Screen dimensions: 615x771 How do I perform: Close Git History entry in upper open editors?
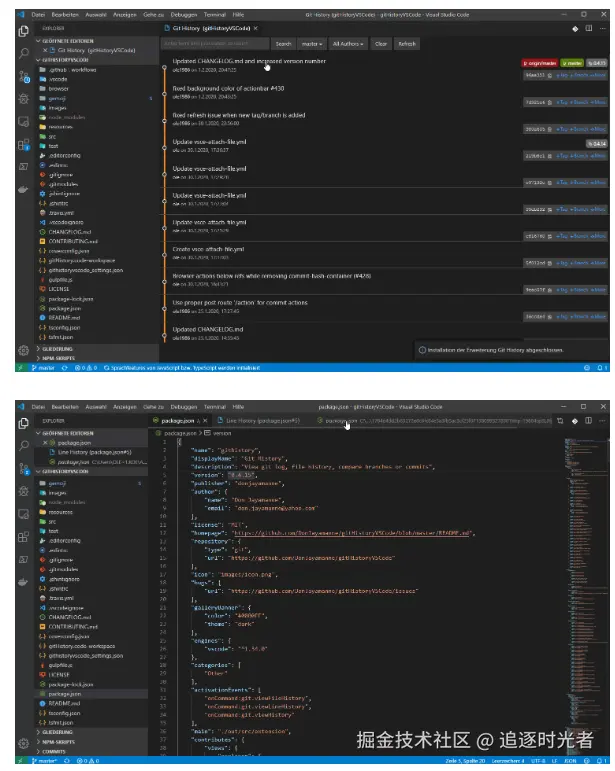pyautogui.click(x=45, y=50)
